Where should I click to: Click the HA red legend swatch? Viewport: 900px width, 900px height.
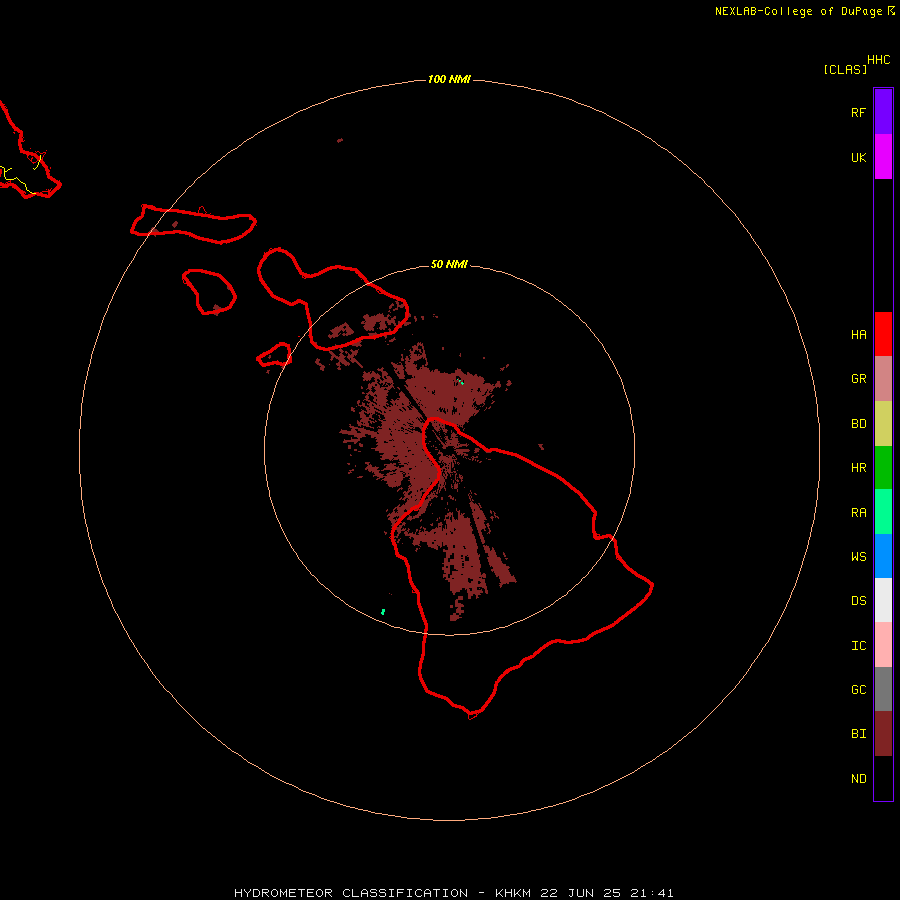883,334
